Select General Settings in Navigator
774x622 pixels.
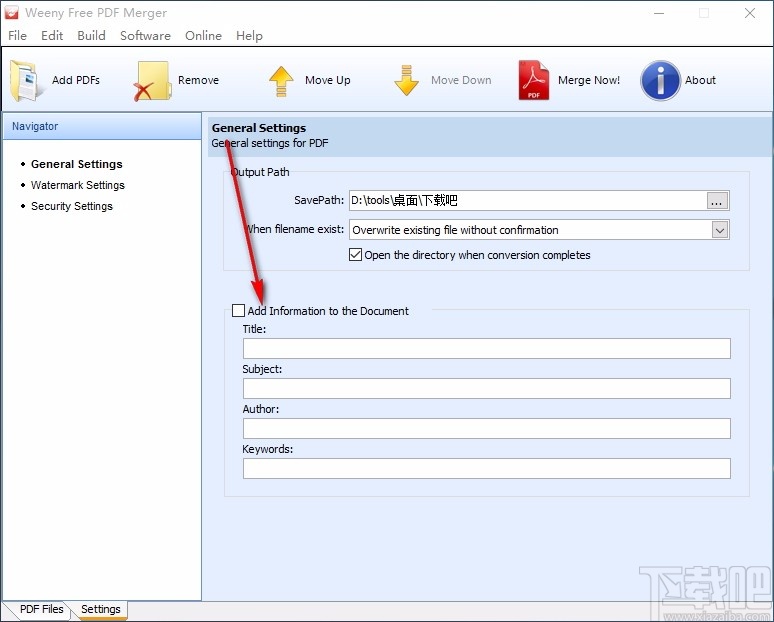tap(77, 164)
